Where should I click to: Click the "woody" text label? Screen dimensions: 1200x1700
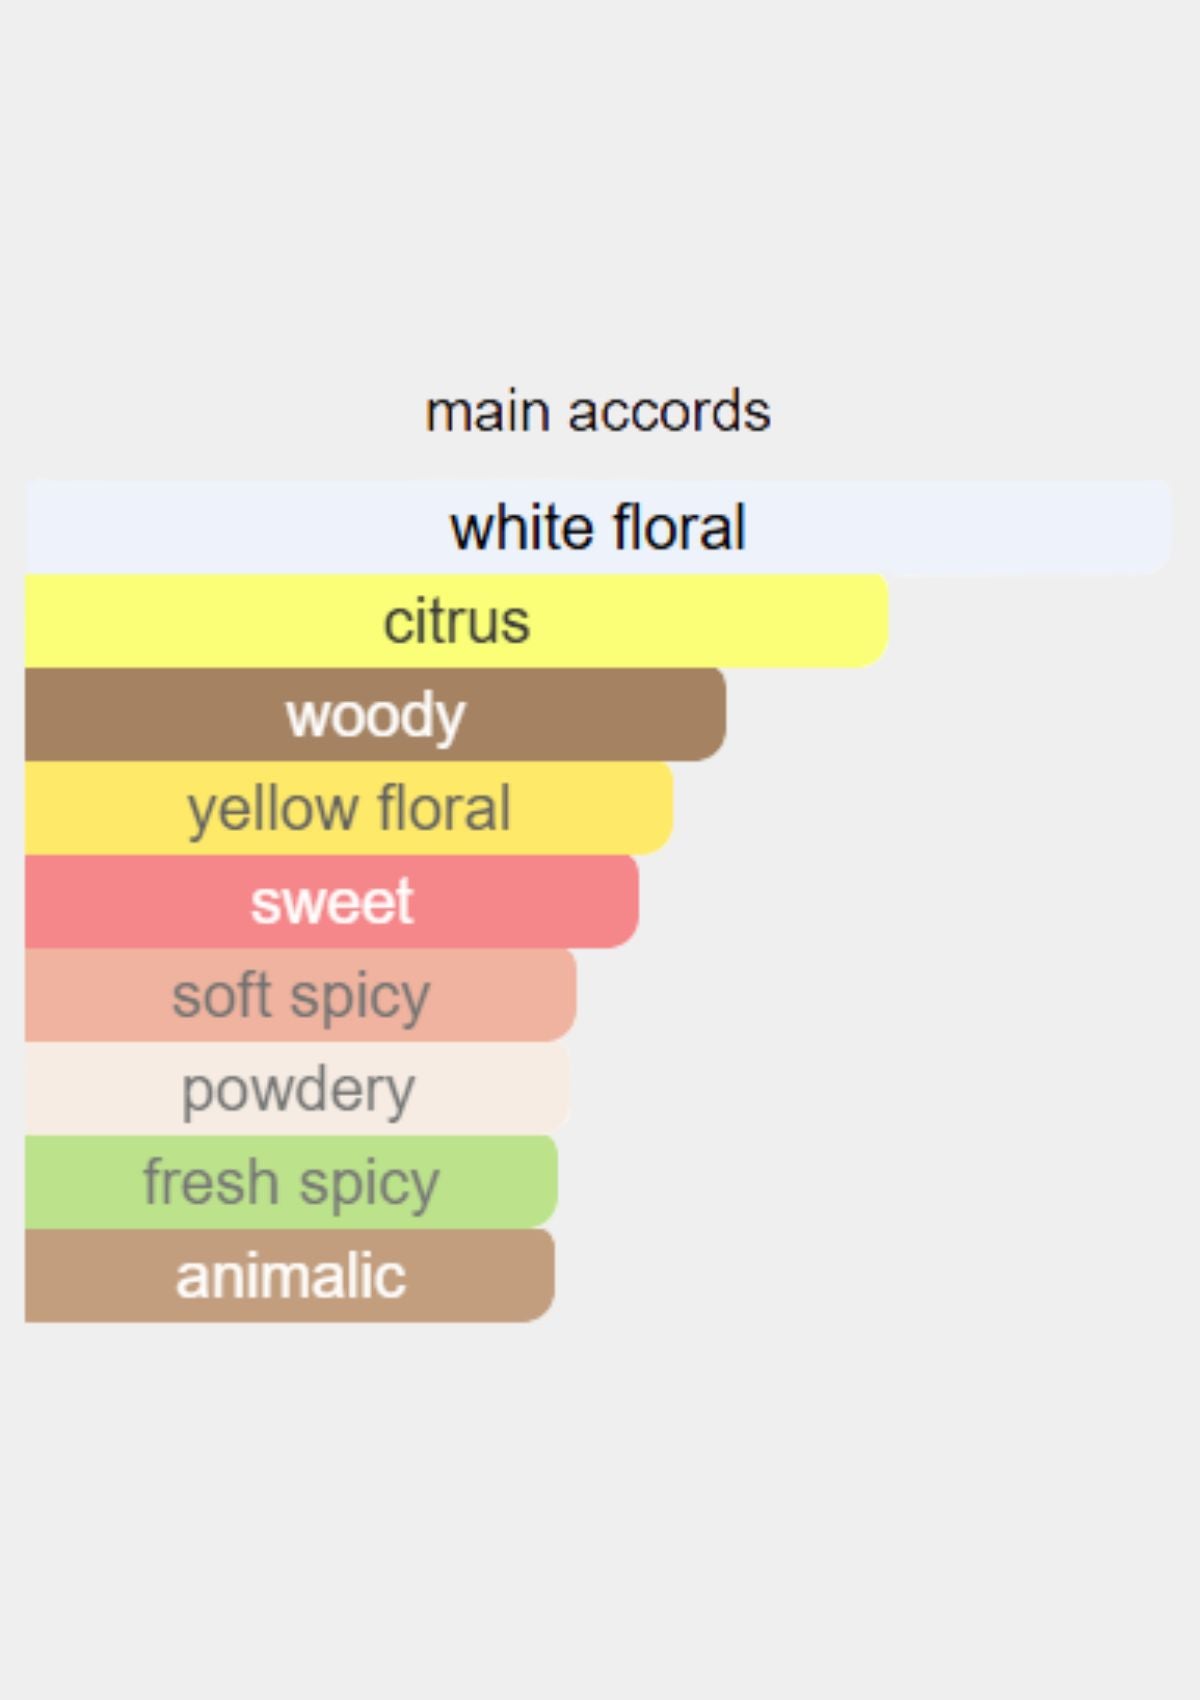[376, 715]
